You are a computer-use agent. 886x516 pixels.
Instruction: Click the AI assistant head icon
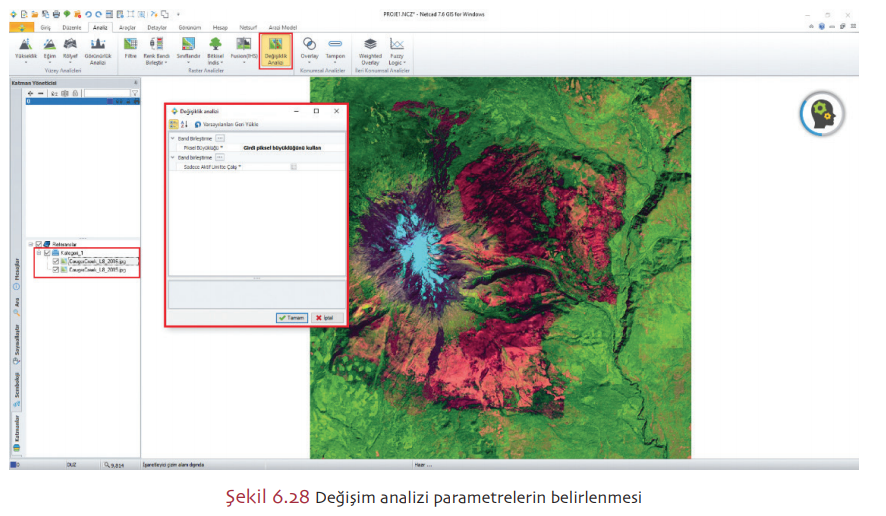coord(822,113)
